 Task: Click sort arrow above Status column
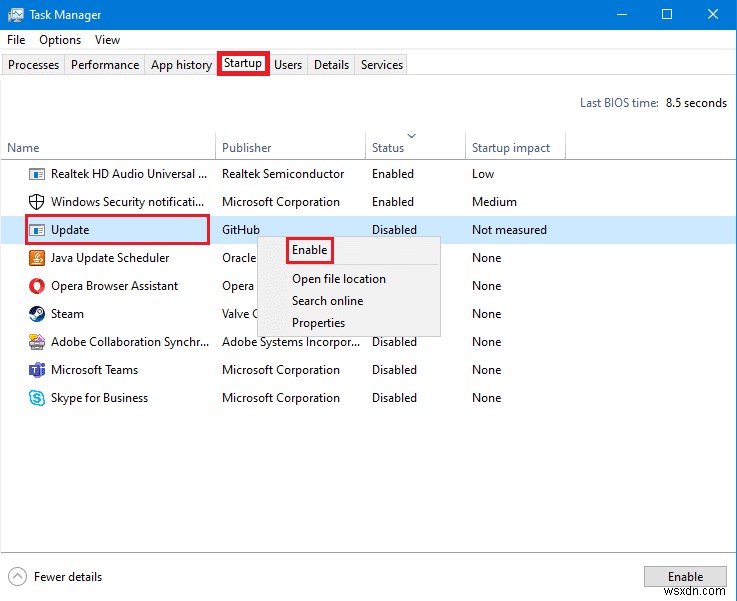pos(411,135)
